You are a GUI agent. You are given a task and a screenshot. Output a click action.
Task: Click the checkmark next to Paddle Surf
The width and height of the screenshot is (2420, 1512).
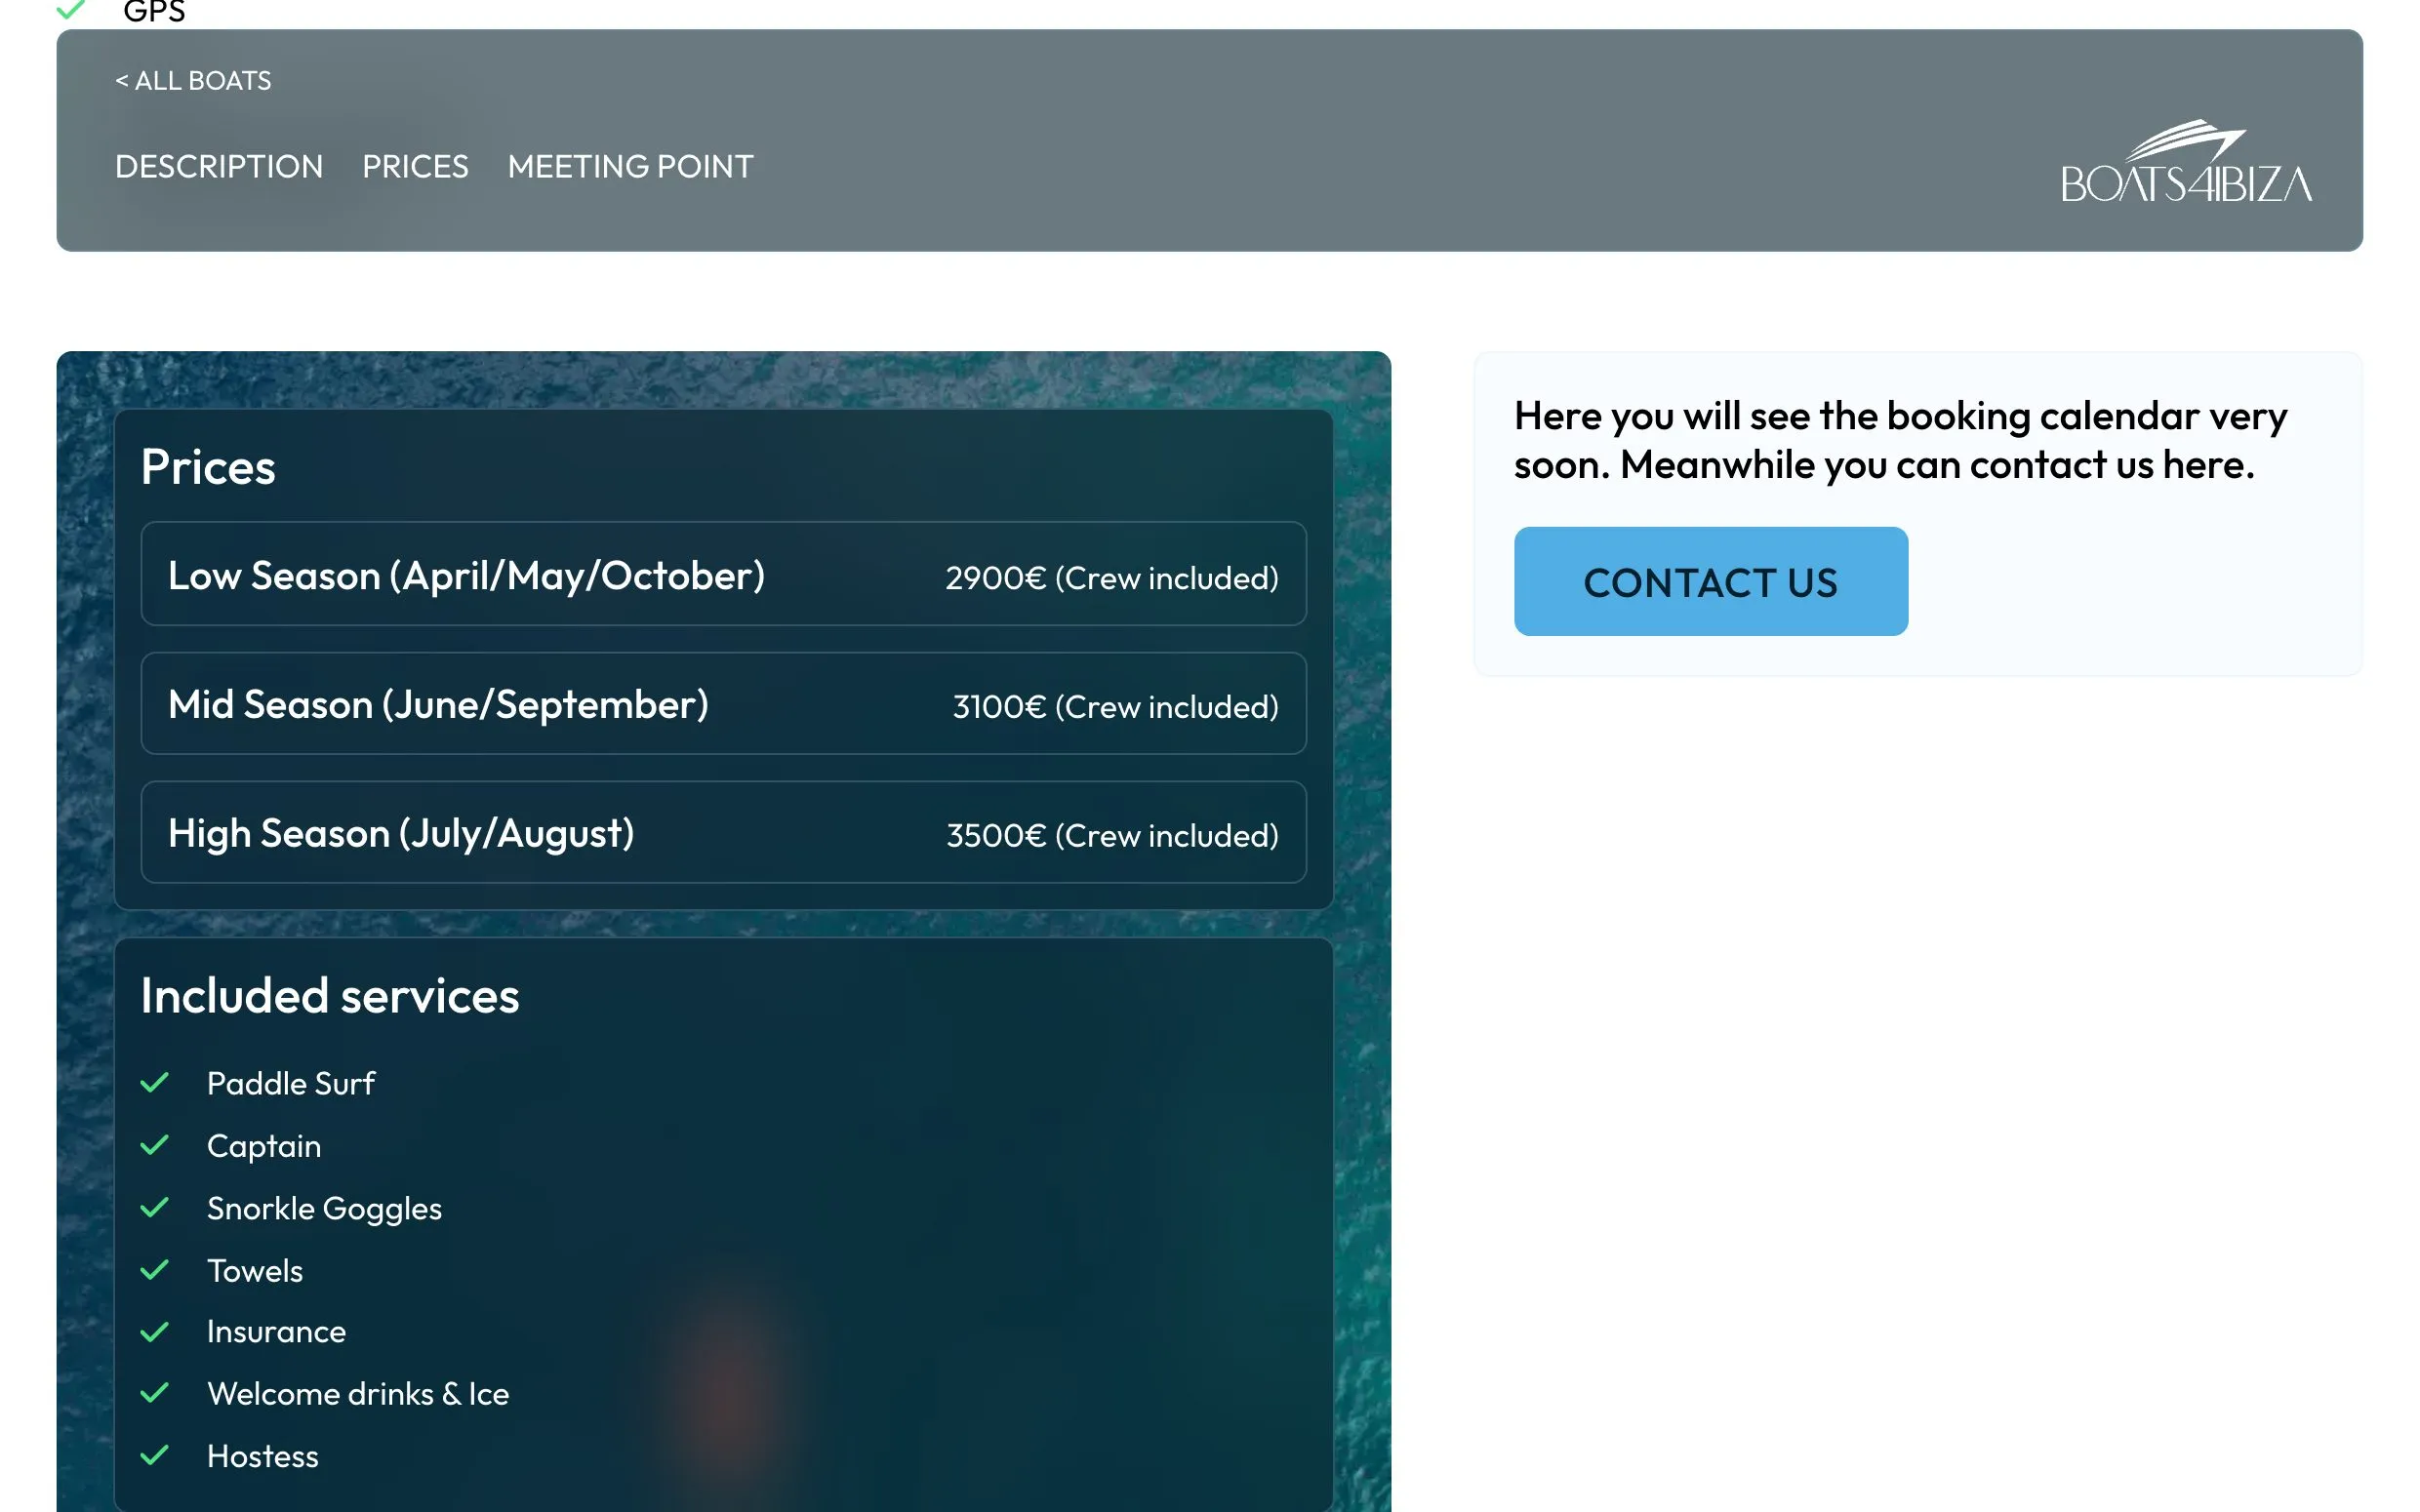pos(154,1083)
